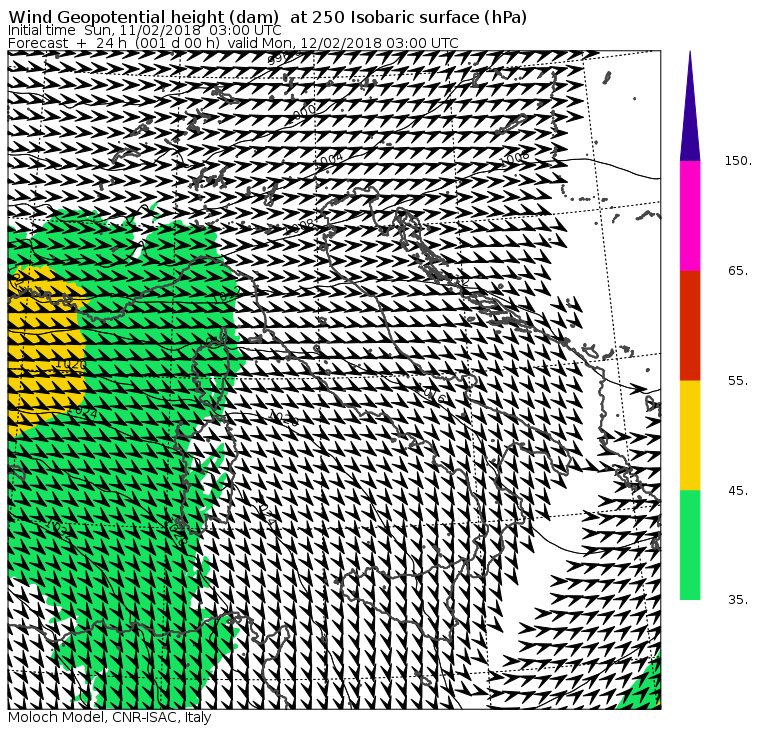The height and width of the screenshot is (731, 760).
Task: Click the chart title Wind Geopotential height
Action: click(x=268, y=17)
